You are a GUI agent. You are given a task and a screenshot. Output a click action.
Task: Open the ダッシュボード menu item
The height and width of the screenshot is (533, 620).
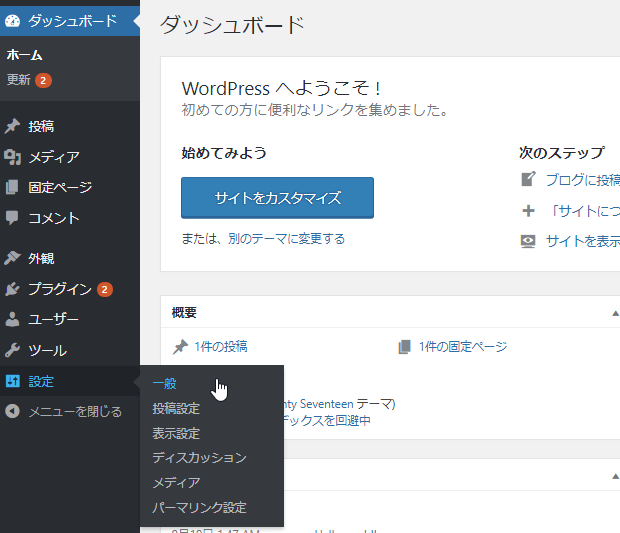(x=70, y=21)
